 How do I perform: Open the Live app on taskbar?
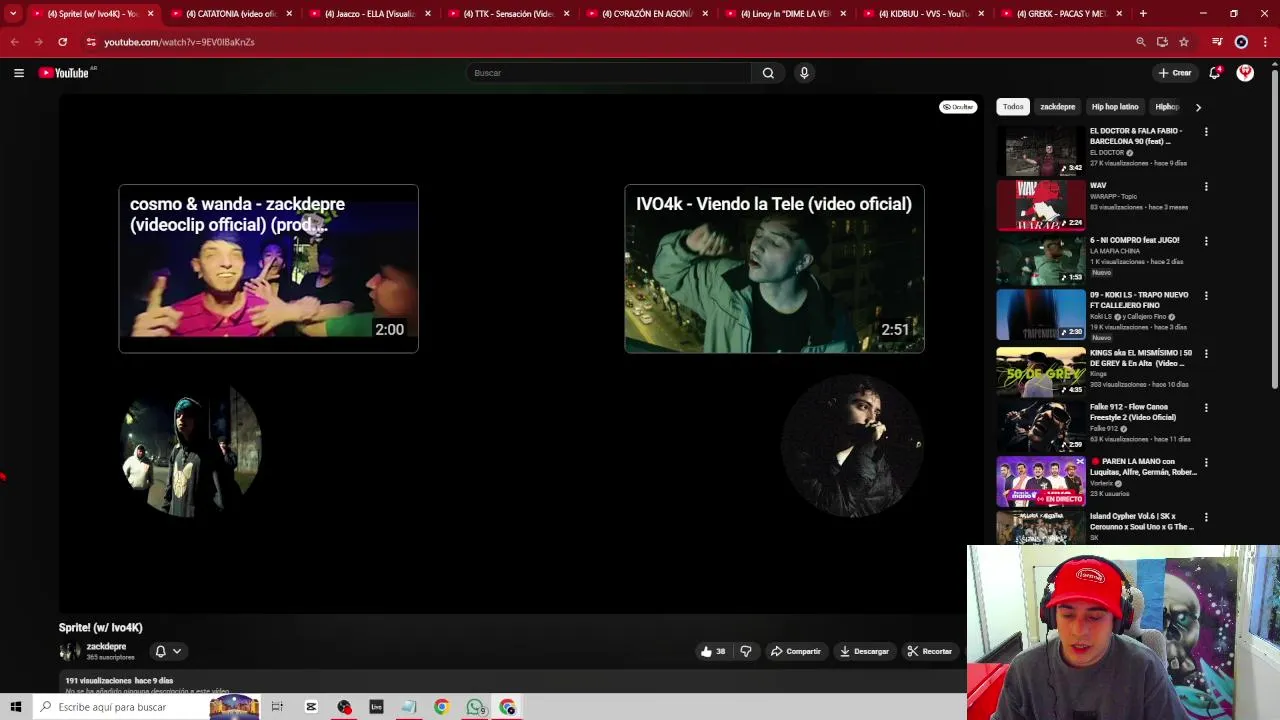[x=376, y=707]
